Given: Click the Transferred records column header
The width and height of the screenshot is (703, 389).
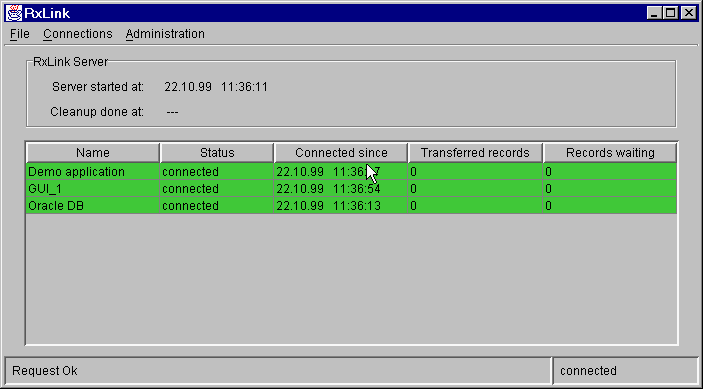Looking at the screenshot, I should point(475,153).
